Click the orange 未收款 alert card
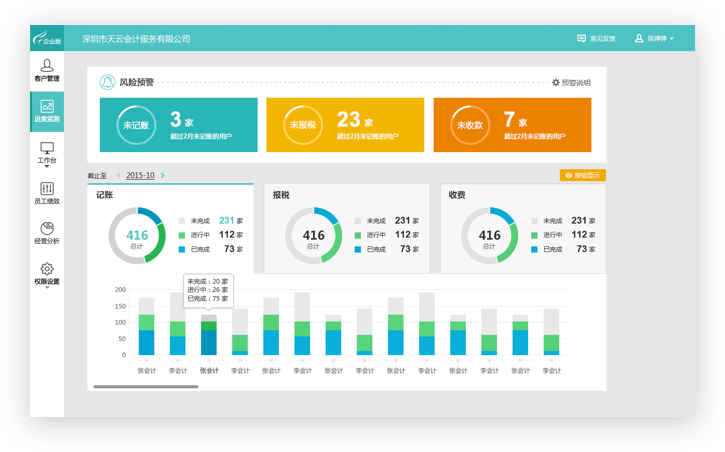 [511, 125]
